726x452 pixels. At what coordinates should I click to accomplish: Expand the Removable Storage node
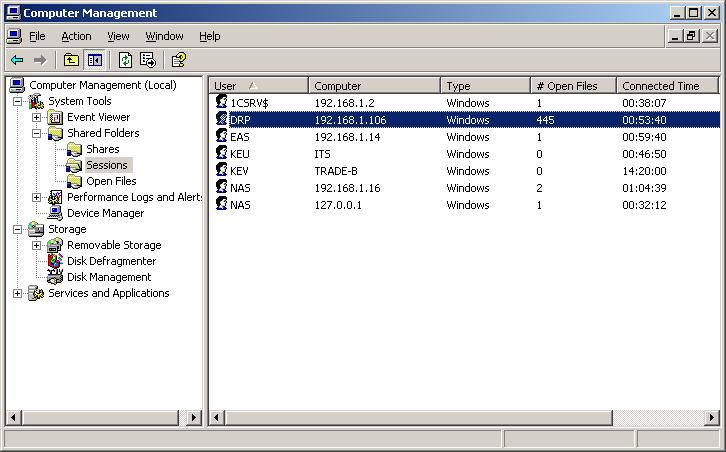pyautogui.click(x=37, y=245)
